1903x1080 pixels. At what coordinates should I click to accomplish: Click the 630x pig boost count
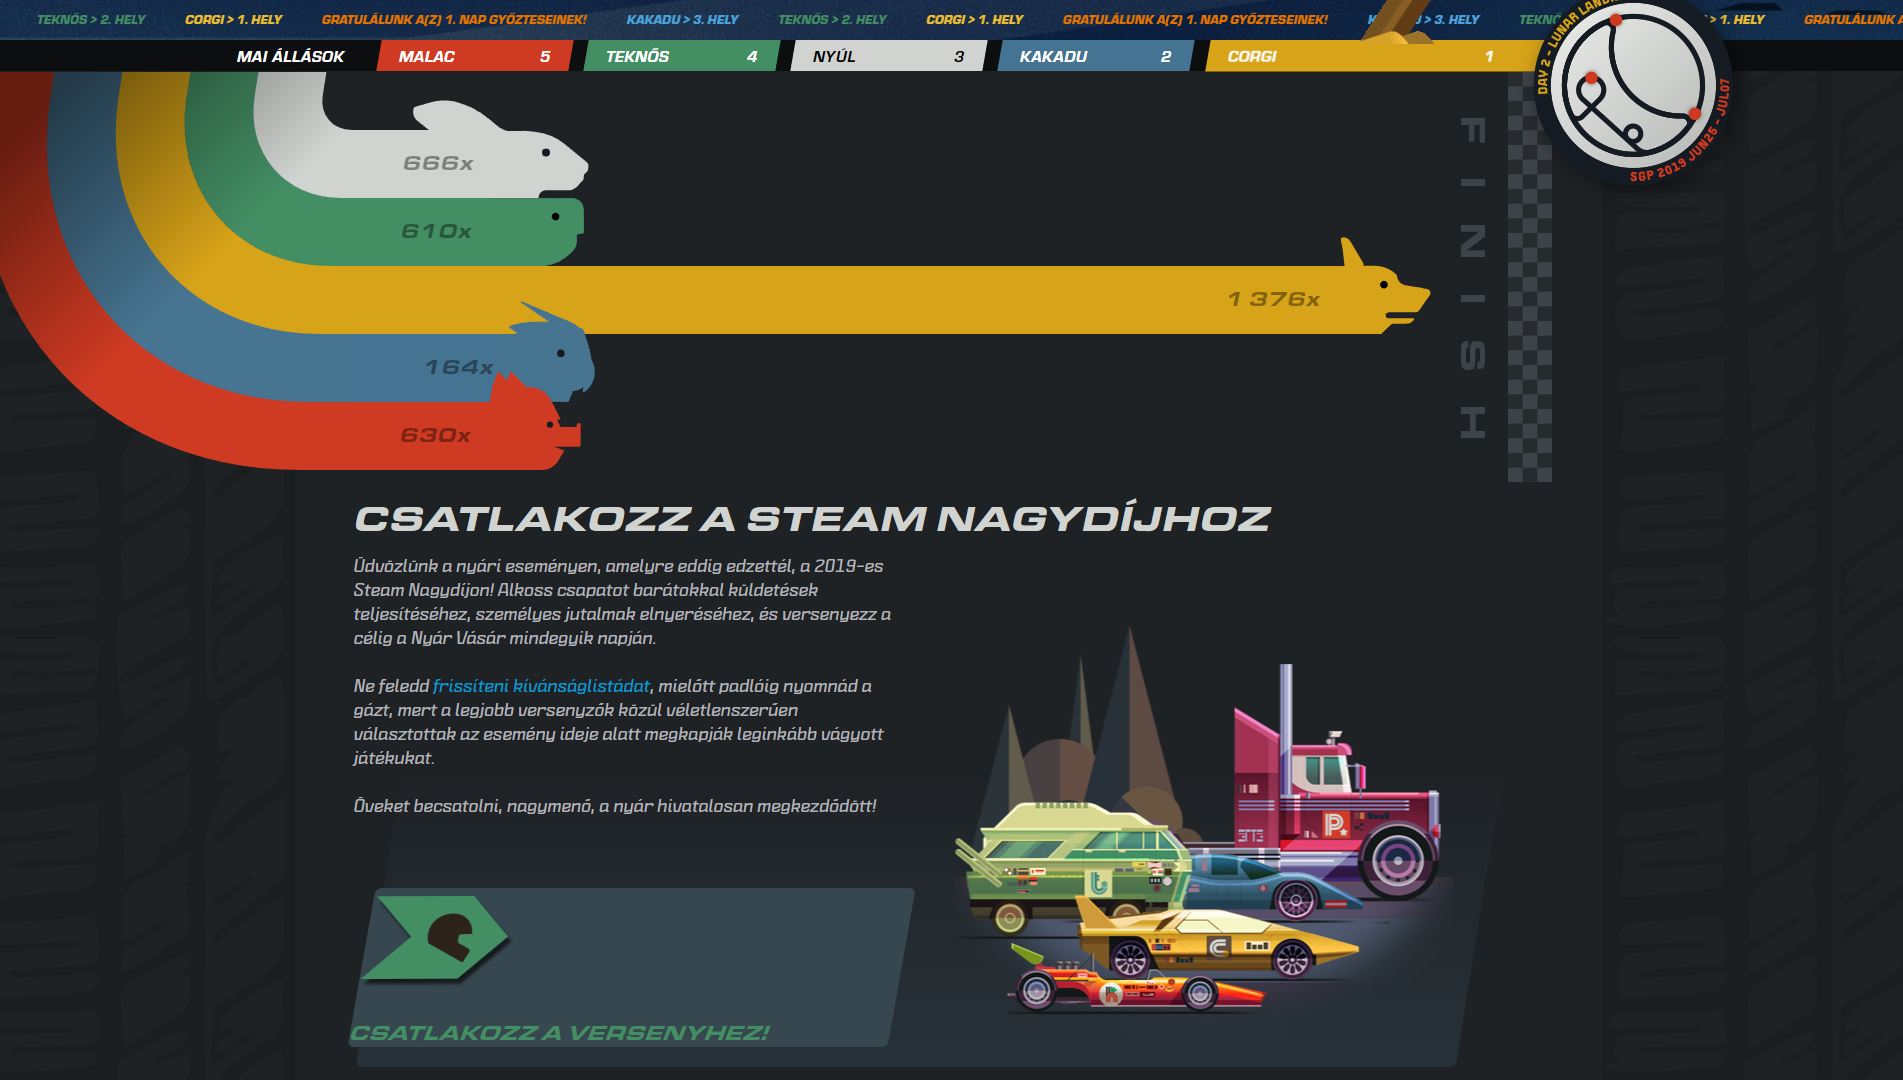point(435,435)
